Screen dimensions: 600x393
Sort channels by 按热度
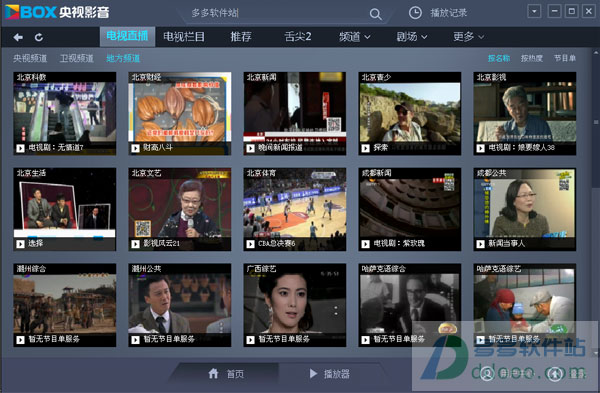[532, 58]
